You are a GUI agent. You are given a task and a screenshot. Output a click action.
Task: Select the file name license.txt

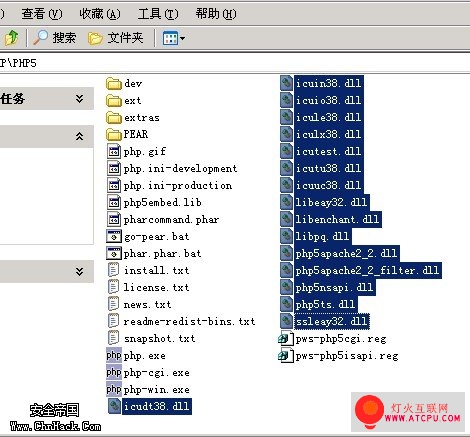tap(156, 287)
